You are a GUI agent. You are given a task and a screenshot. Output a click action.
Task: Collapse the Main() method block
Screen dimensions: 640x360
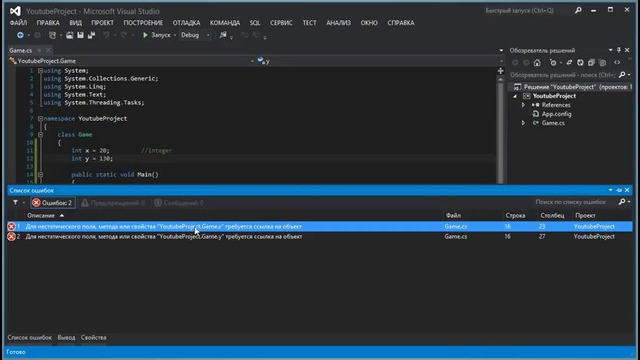tap(40, 174)
